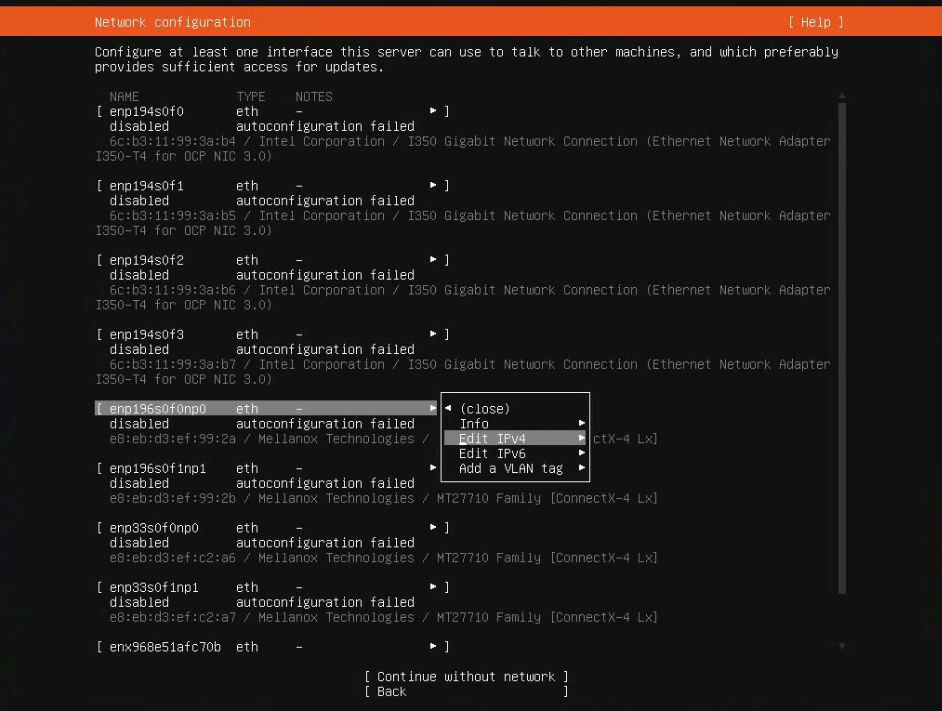The height and width of the screenshot is (711, 942).
Task: Expand options for interface enp194s0f0
Action: (x=432, y=111)
